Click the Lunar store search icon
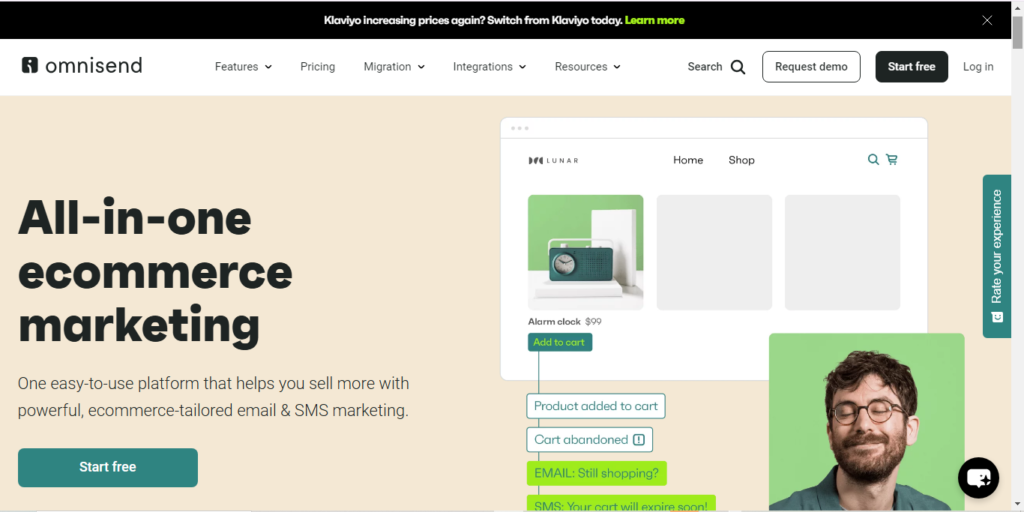Screen dimensions: 1024x512 [872, 159]
